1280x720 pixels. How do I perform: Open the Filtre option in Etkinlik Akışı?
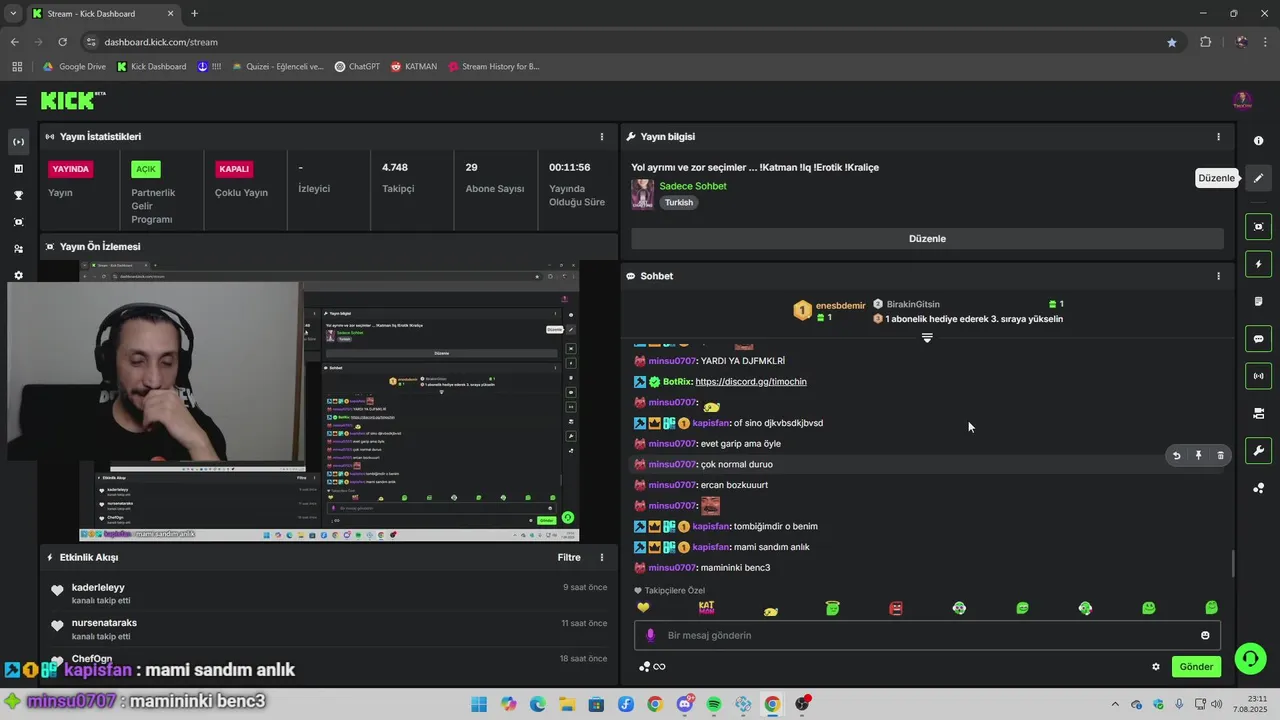[569, 558]
